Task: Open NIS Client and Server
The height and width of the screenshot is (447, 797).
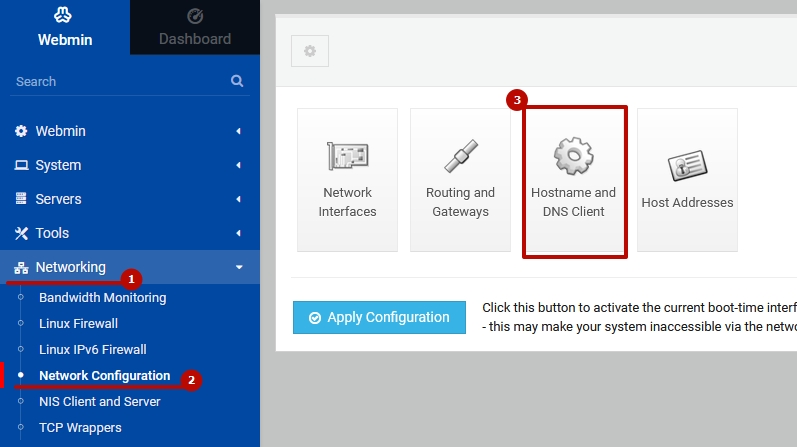Action: [100, 401]
